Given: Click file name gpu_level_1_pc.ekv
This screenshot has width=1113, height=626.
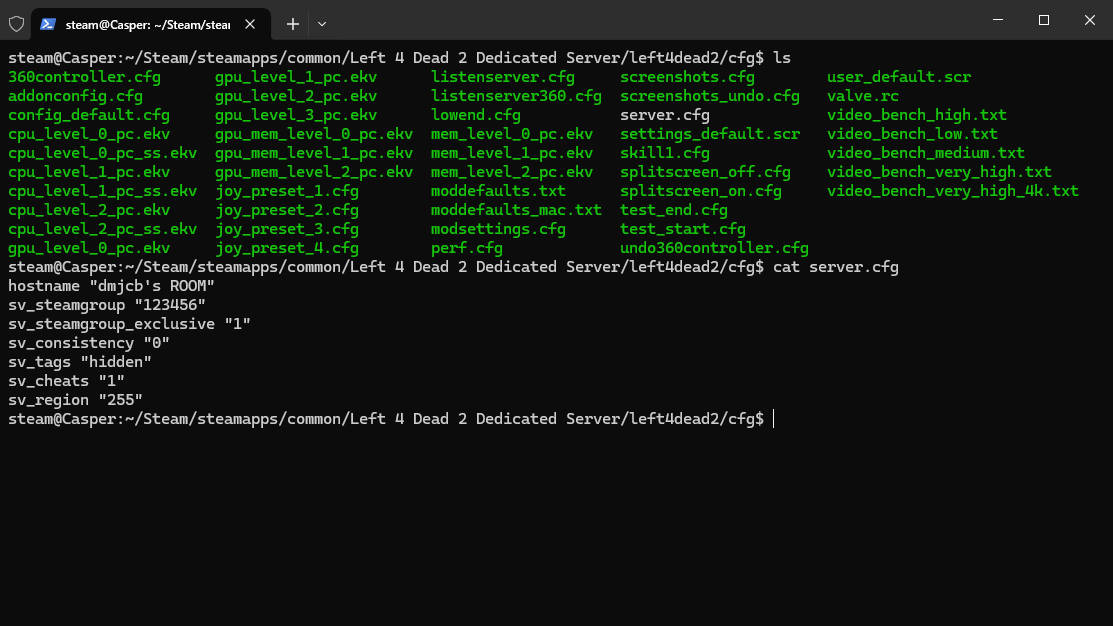Looking at the screenshot, I should 296,77.
